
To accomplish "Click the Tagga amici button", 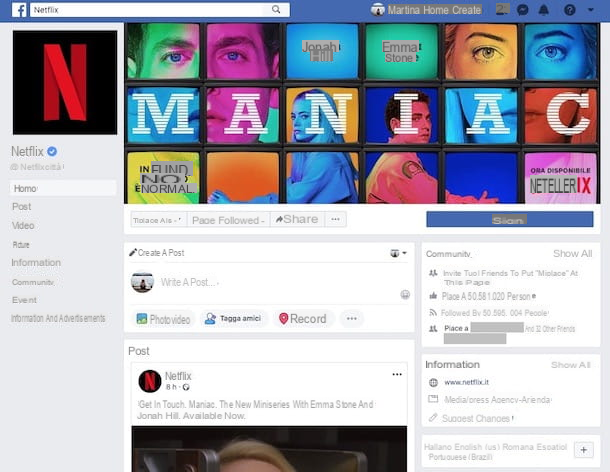I will pos(233,319).
